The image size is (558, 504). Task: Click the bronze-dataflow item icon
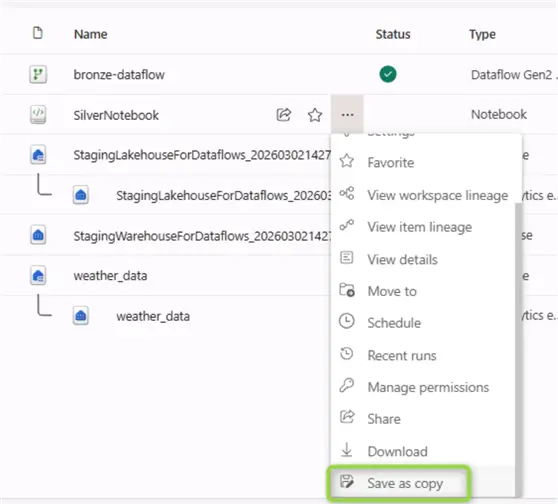(38, 74)
